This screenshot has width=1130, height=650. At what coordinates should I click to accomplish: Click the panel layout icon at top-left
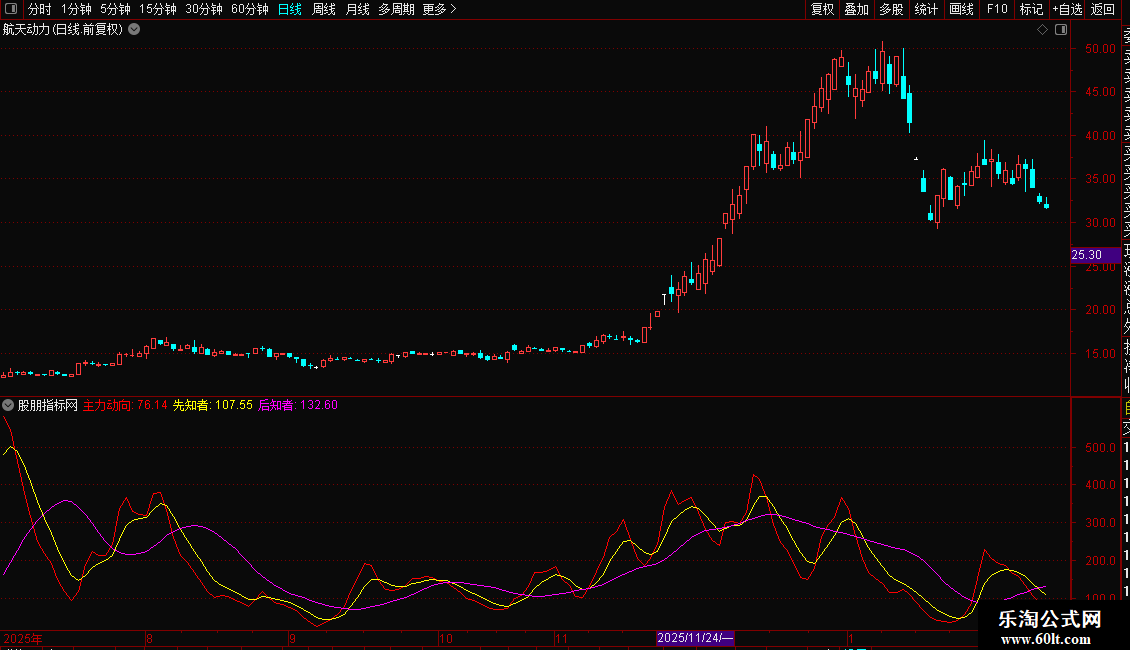(x=11, y=9)
